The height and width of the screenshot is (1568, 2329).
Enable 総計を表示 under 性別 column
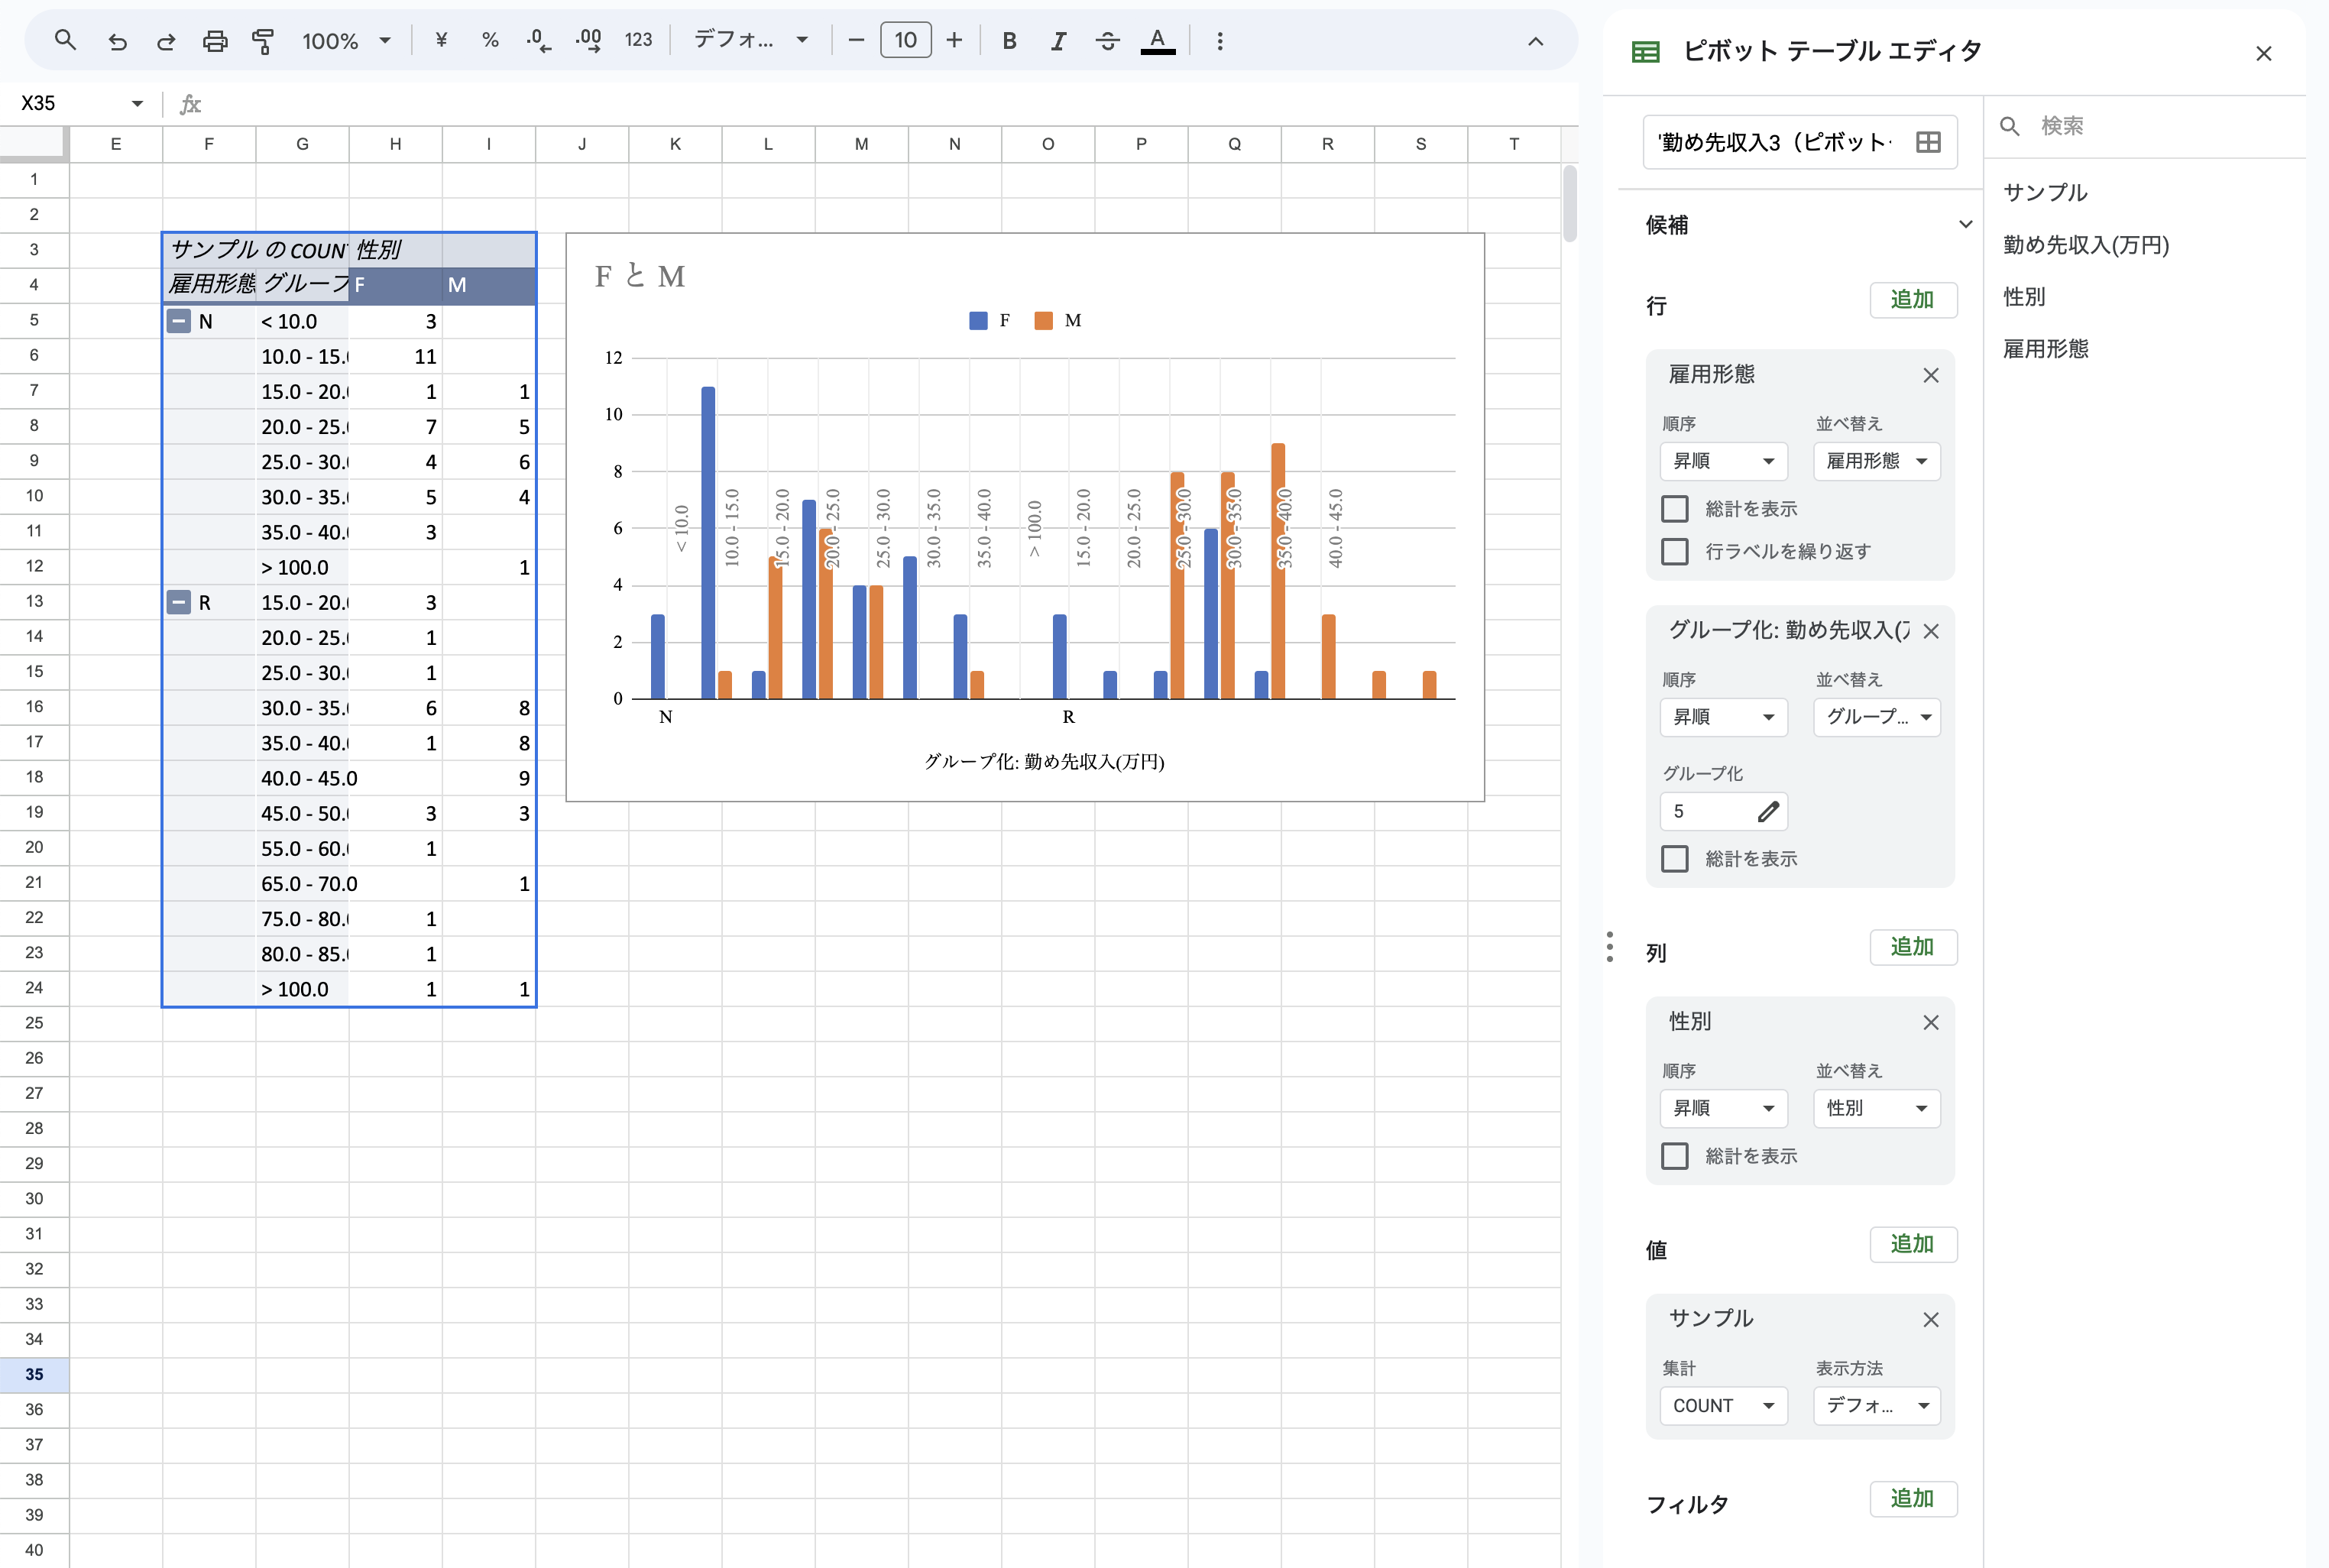(x=1675, y=1156)
